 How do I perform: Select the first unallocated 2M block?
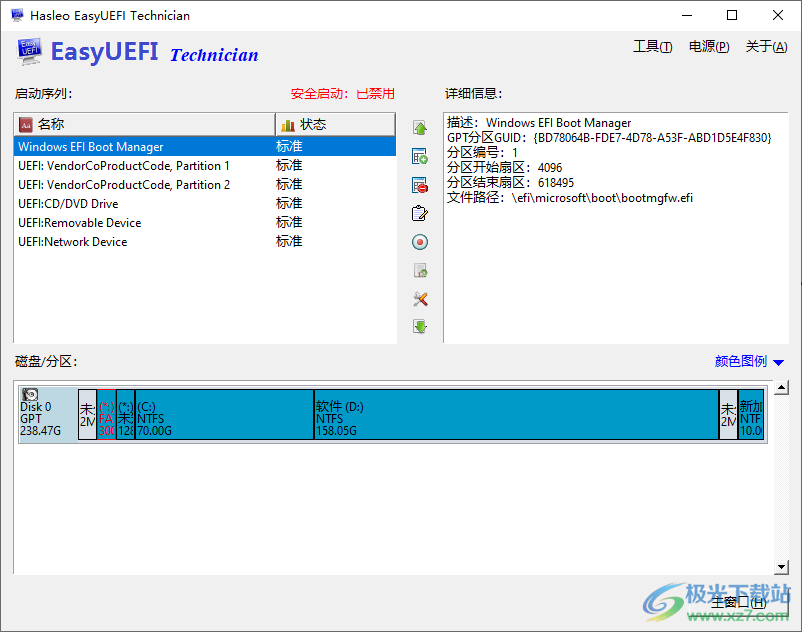click(87, 414)
